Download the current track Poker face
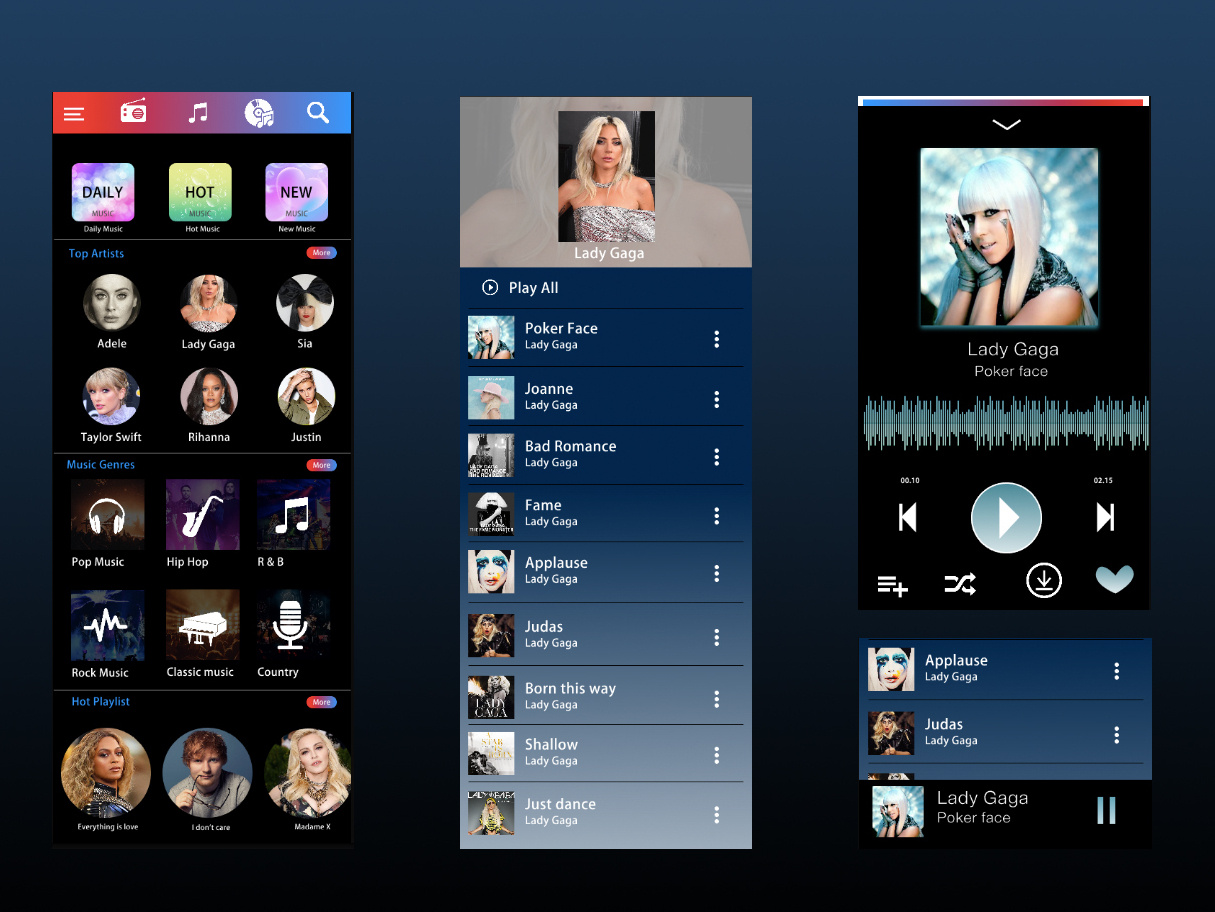 [x=1044, y=580]
